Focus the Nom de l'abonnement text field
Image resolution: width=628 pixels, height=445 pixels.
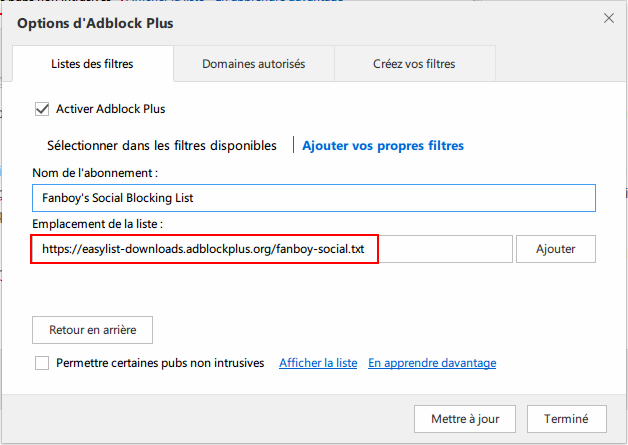pyautogui.click(x=314, y=198)
